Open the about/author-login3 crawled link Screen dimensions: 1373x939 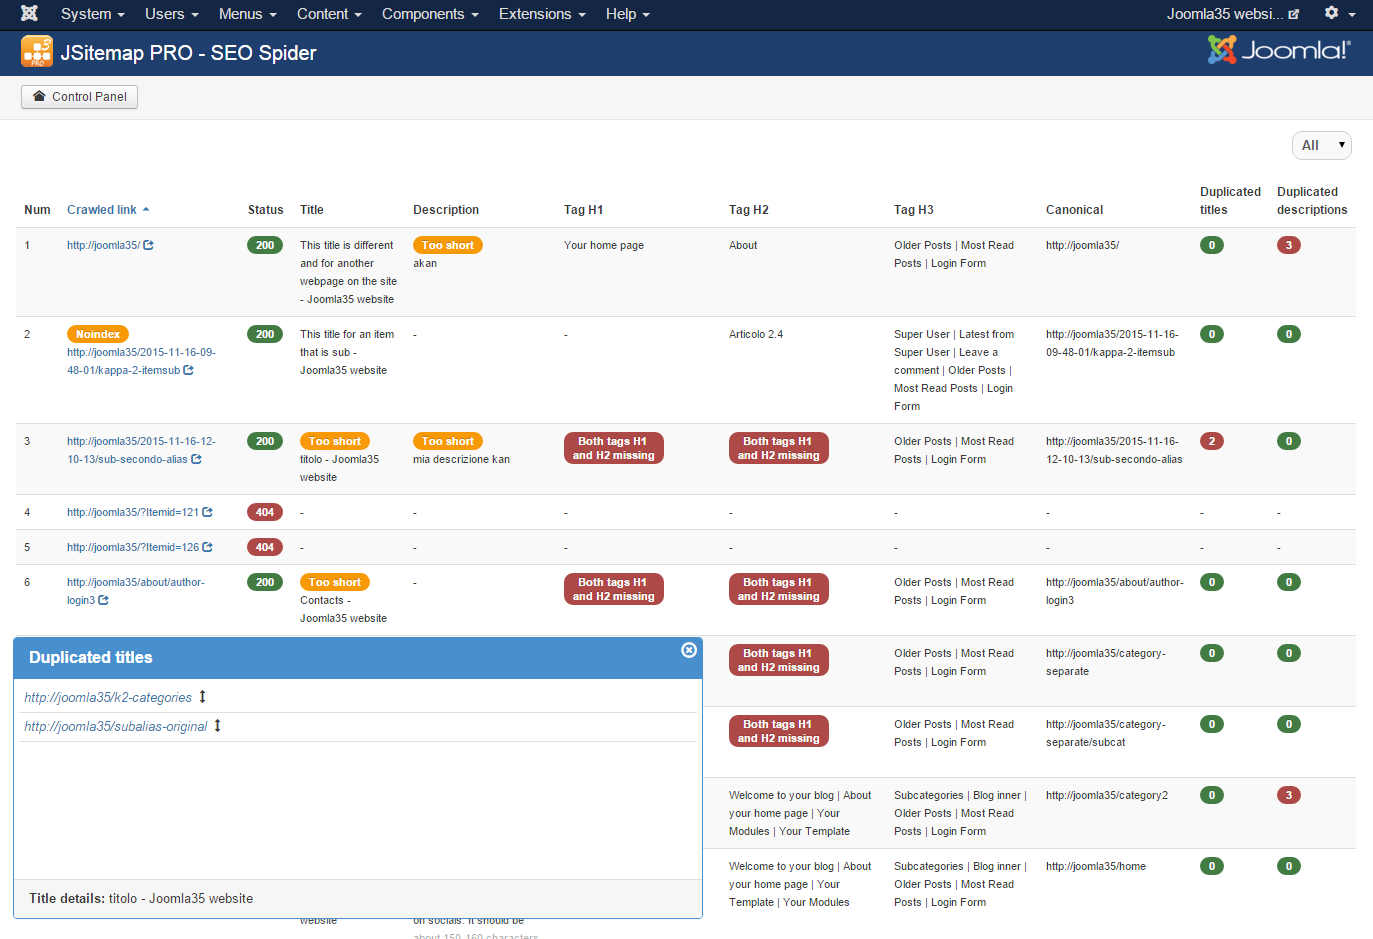(135, 591)
